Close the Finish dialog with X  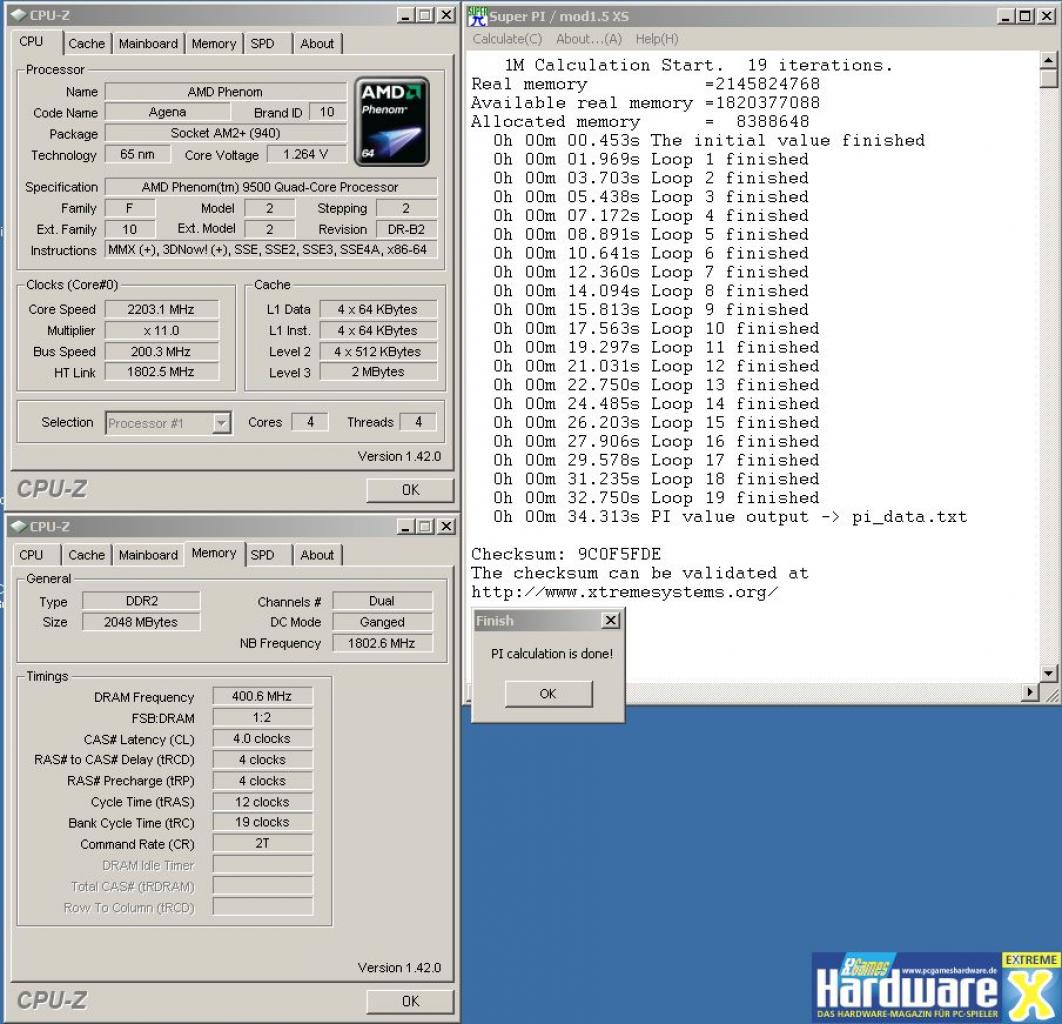coord(610,620)
